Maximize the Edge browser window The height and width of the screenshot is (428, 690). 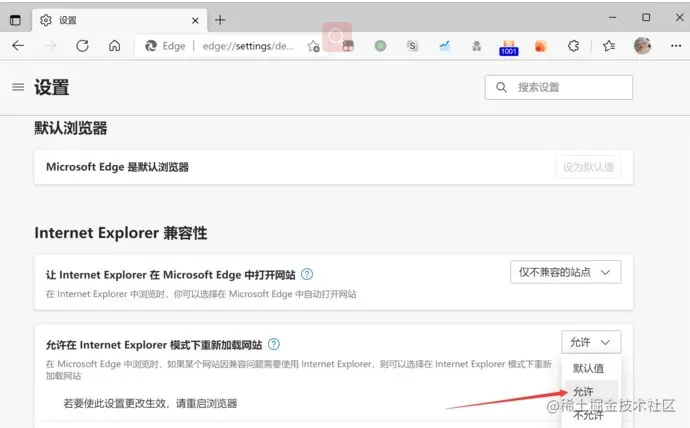646,18
